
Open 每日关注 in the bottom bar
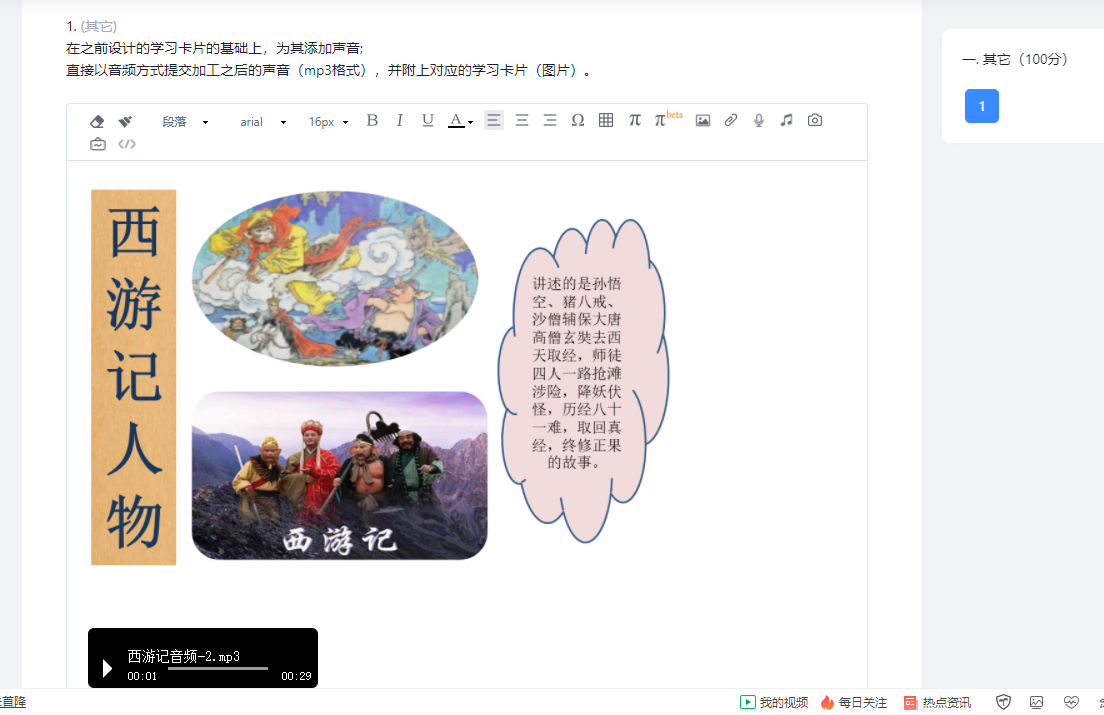coord(853,702)
